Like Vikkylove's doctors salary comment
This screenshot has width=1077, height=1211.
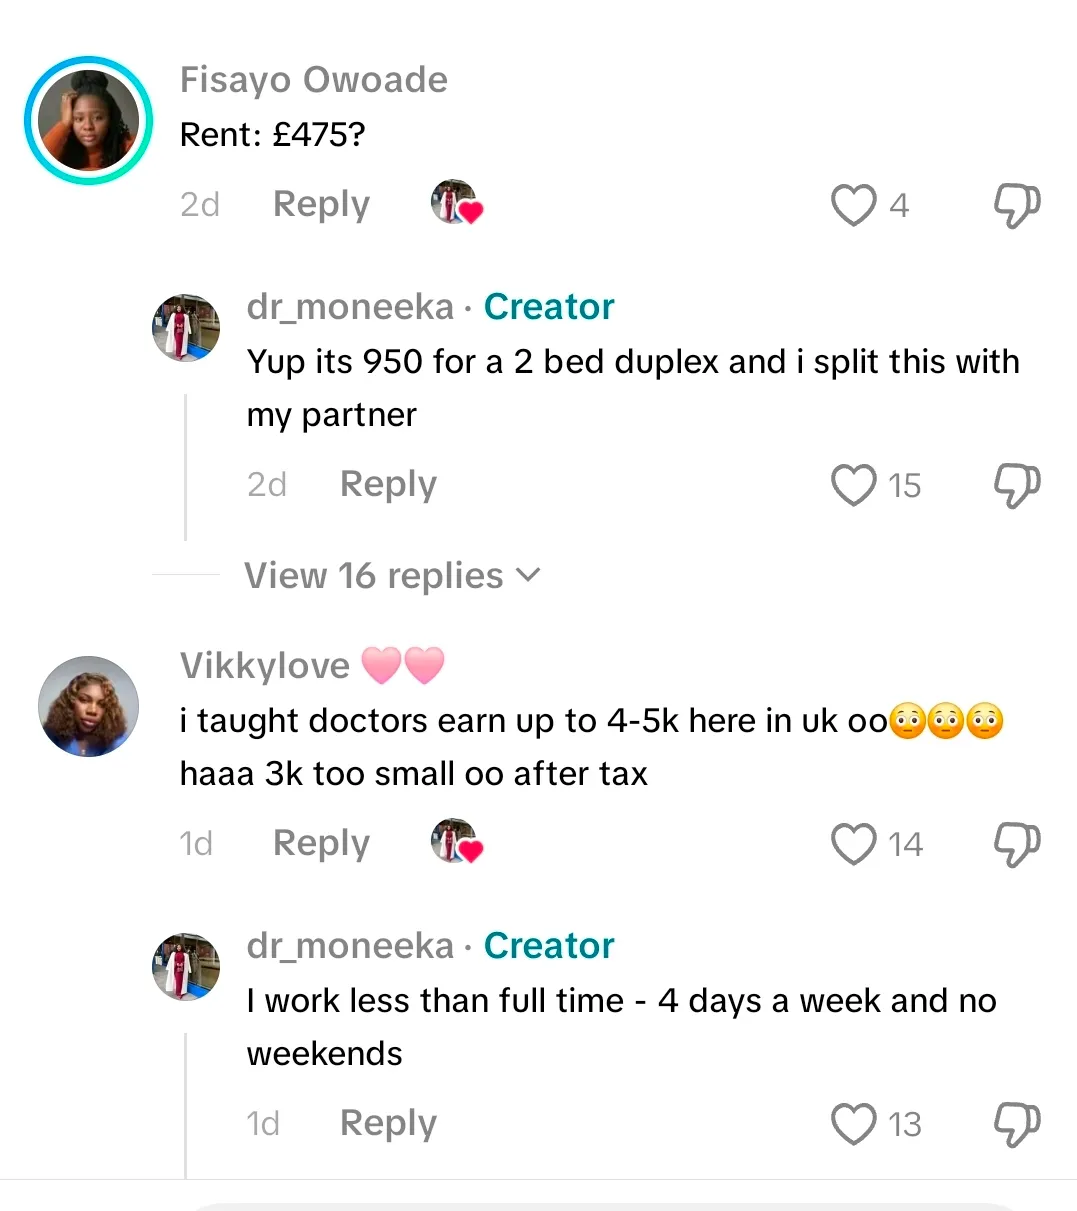pos(853,844)
